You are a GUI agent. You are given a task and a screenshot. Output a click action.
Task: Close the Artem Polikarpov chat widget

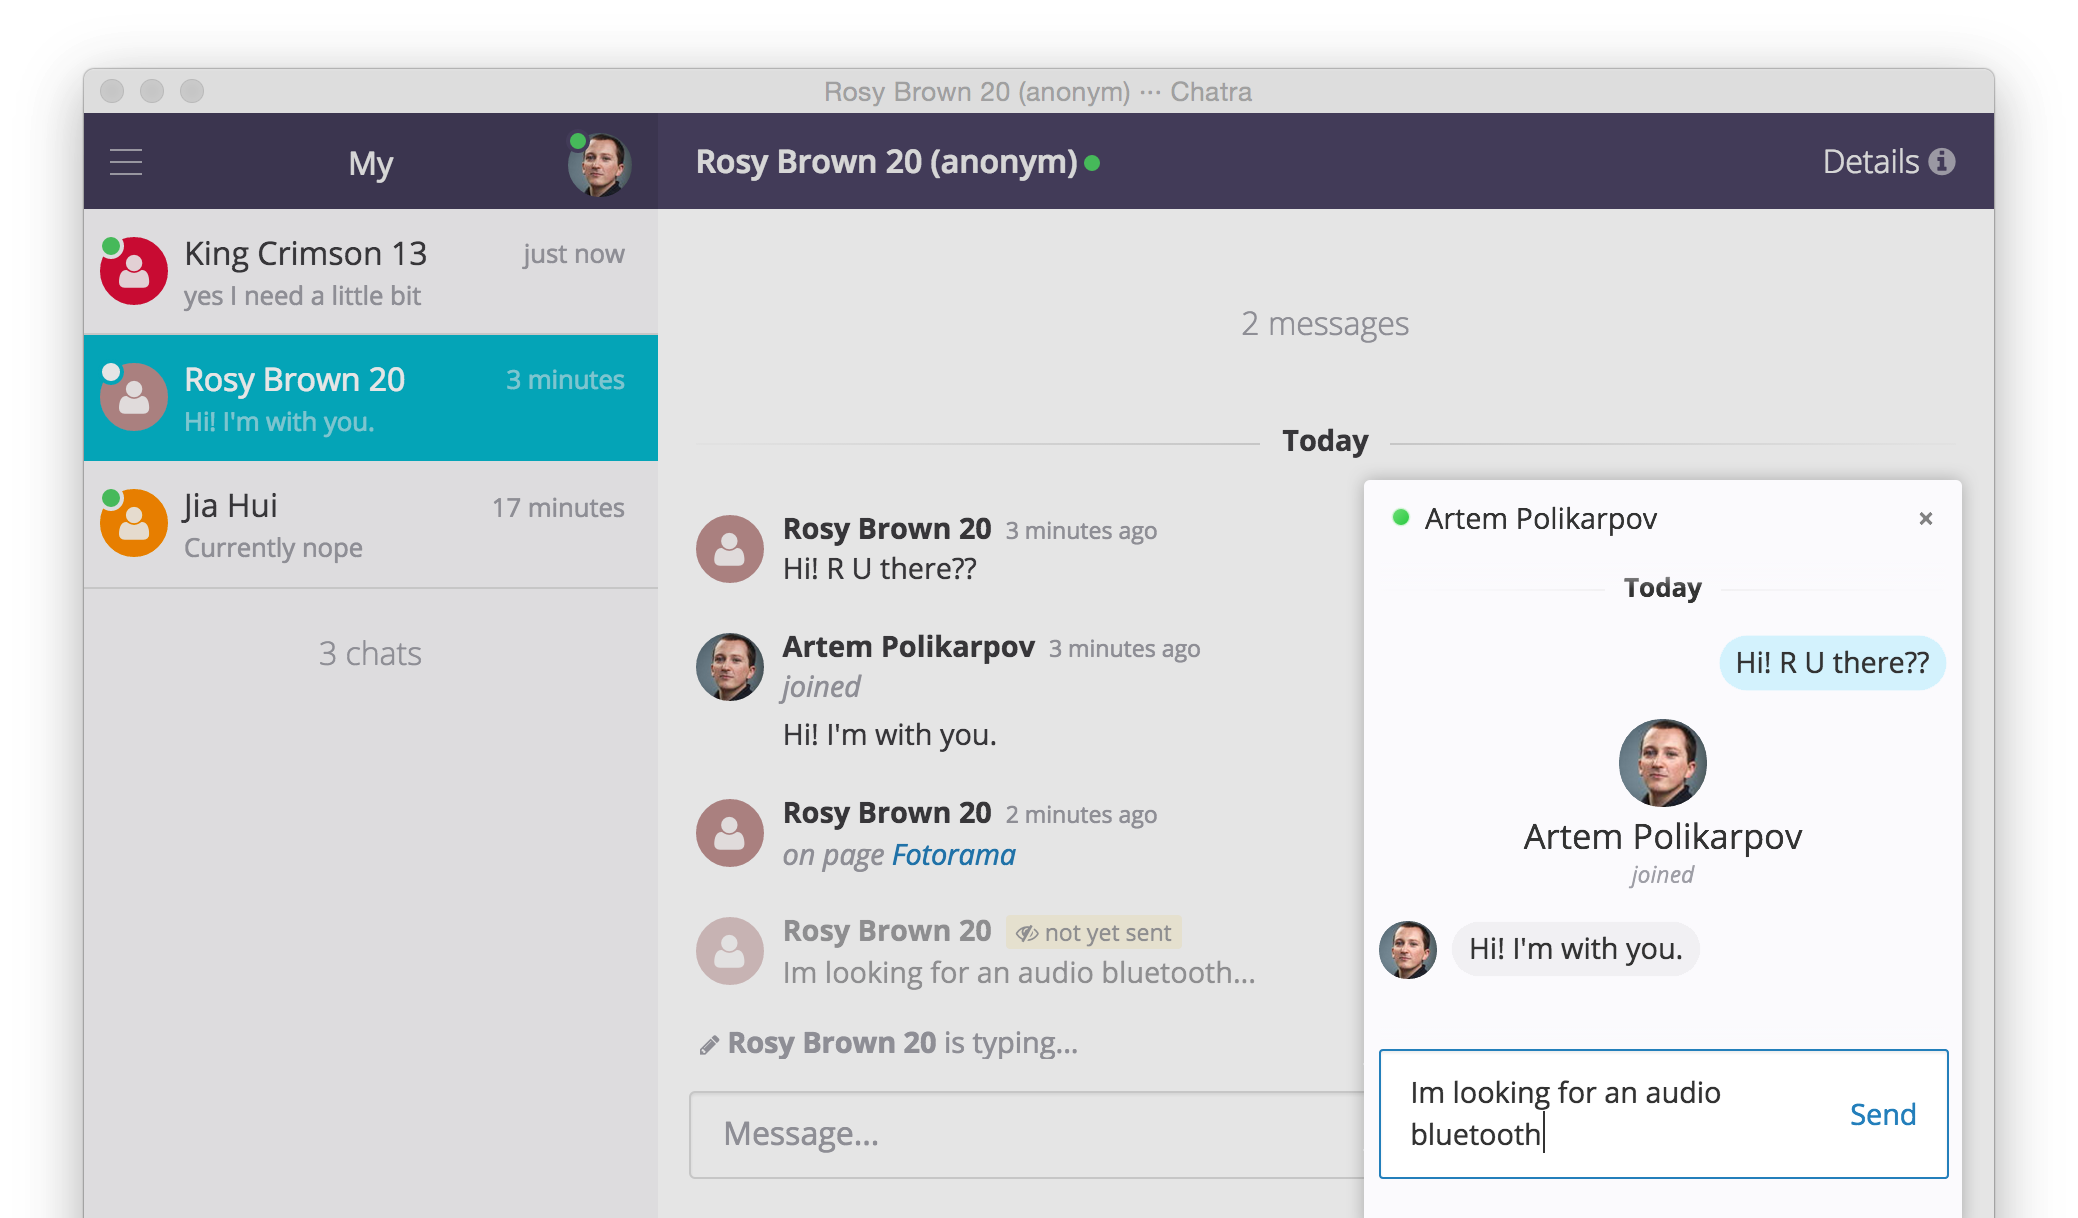click(1925, 518)
